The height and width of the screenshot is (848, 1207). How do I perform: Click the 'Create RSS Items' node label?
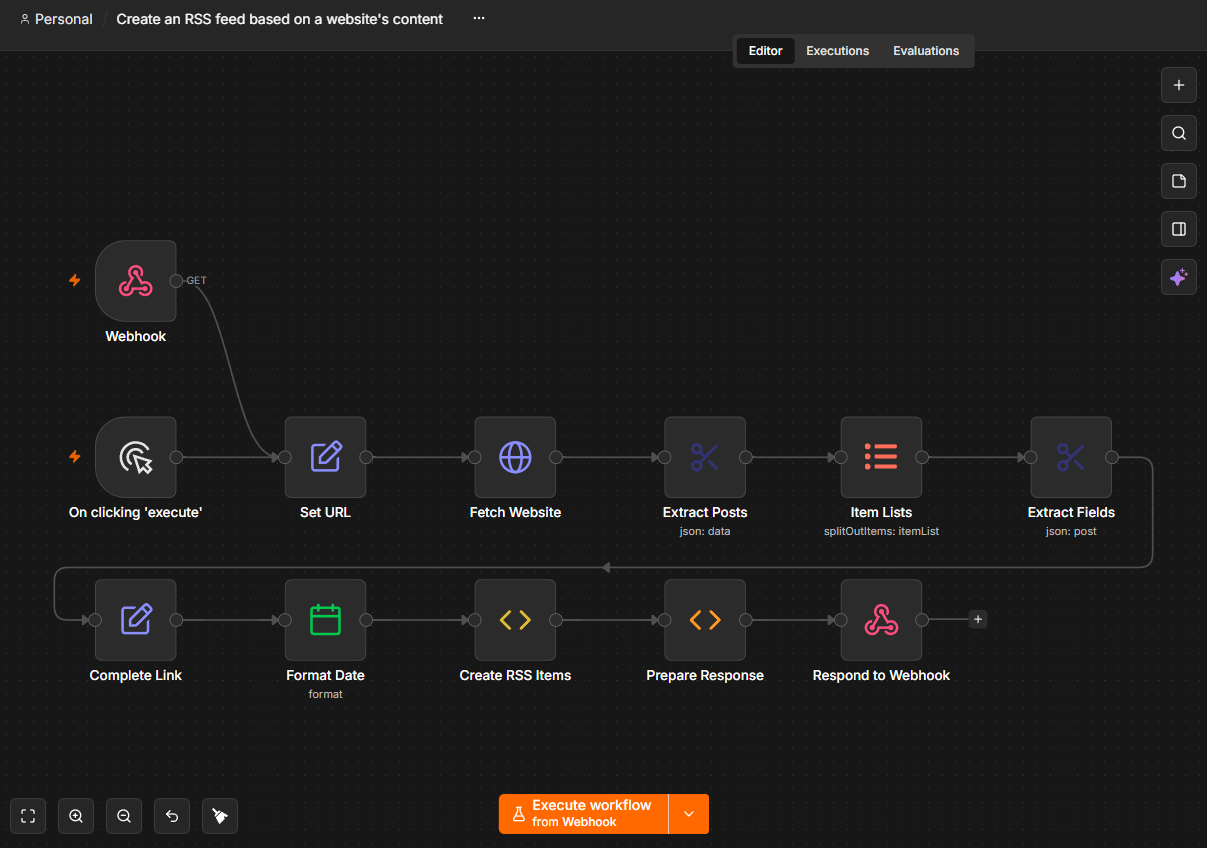point(515,675)
